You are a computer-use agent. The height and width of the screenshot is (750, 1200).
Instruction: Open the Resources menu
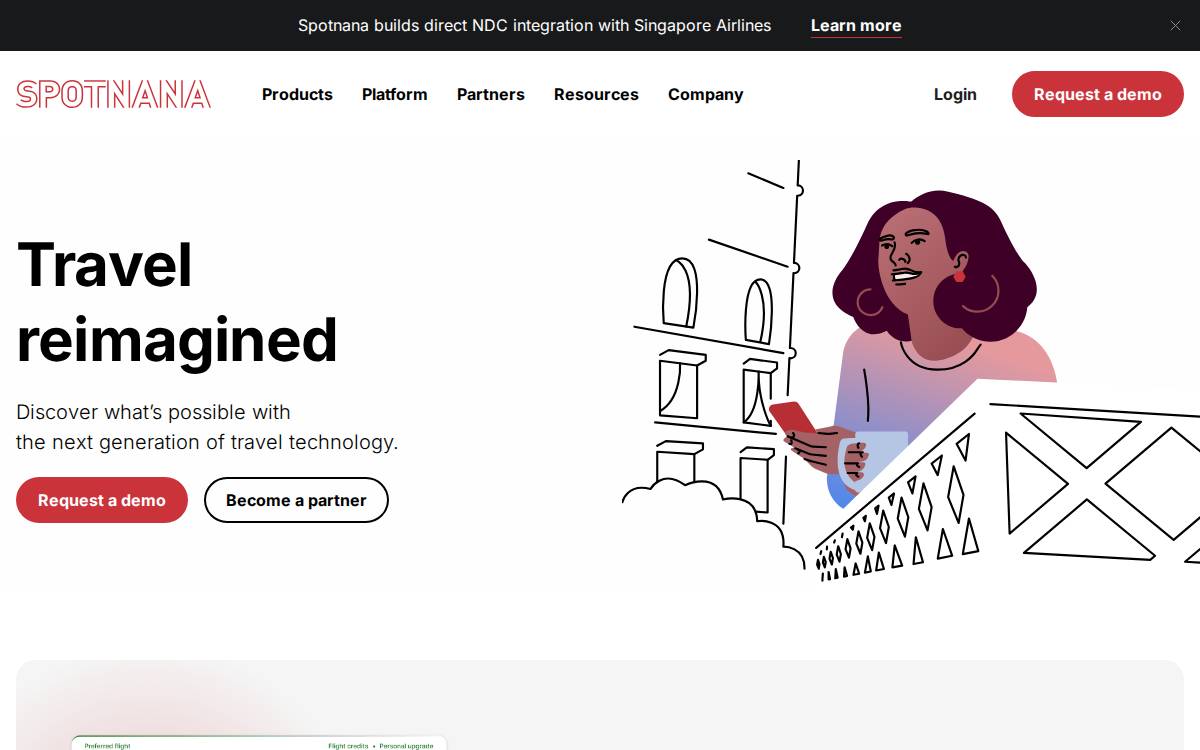pos(596,94)
